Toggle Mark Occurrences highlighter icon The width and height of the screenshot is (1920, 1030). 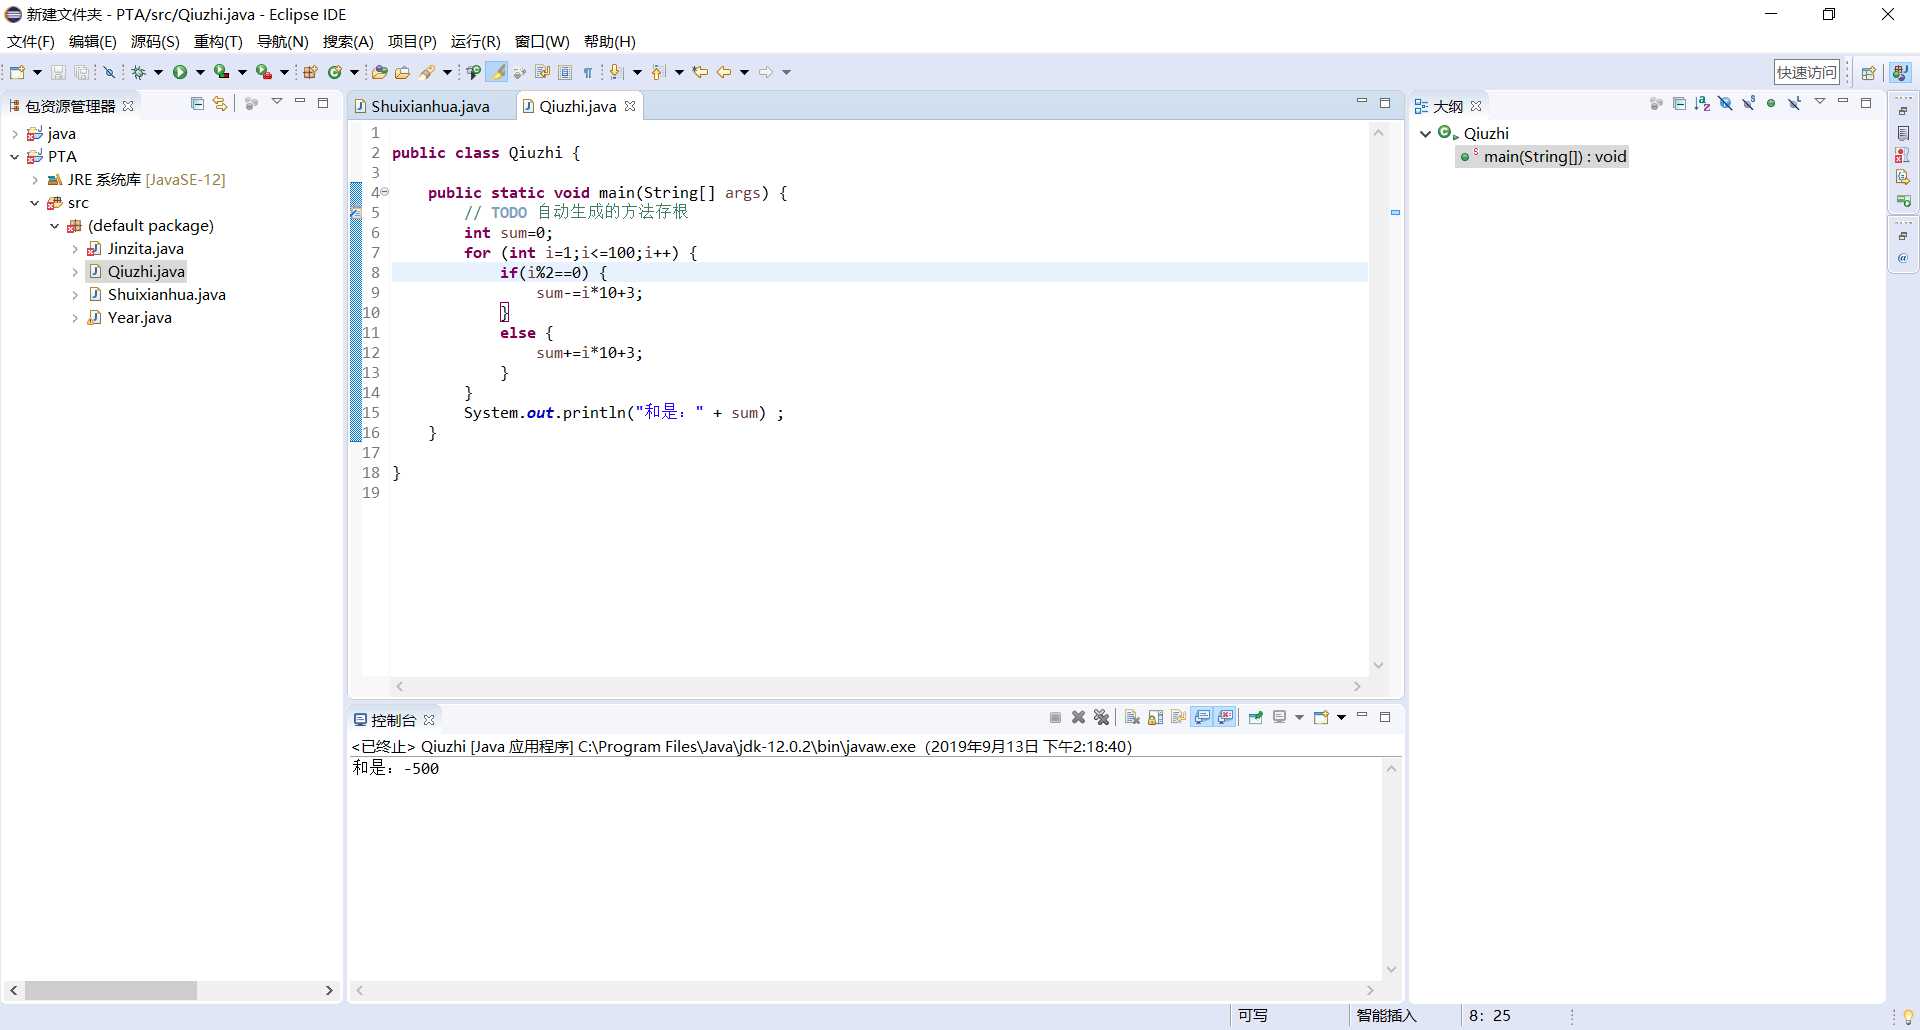click(x=497, y=72)
